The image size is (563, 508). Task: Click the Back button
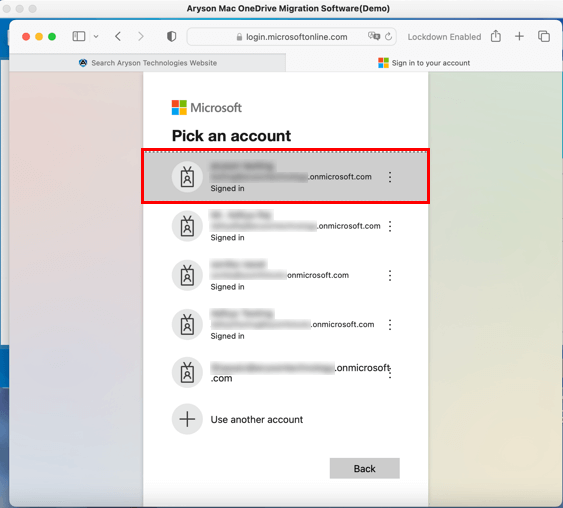coord(364,468)
